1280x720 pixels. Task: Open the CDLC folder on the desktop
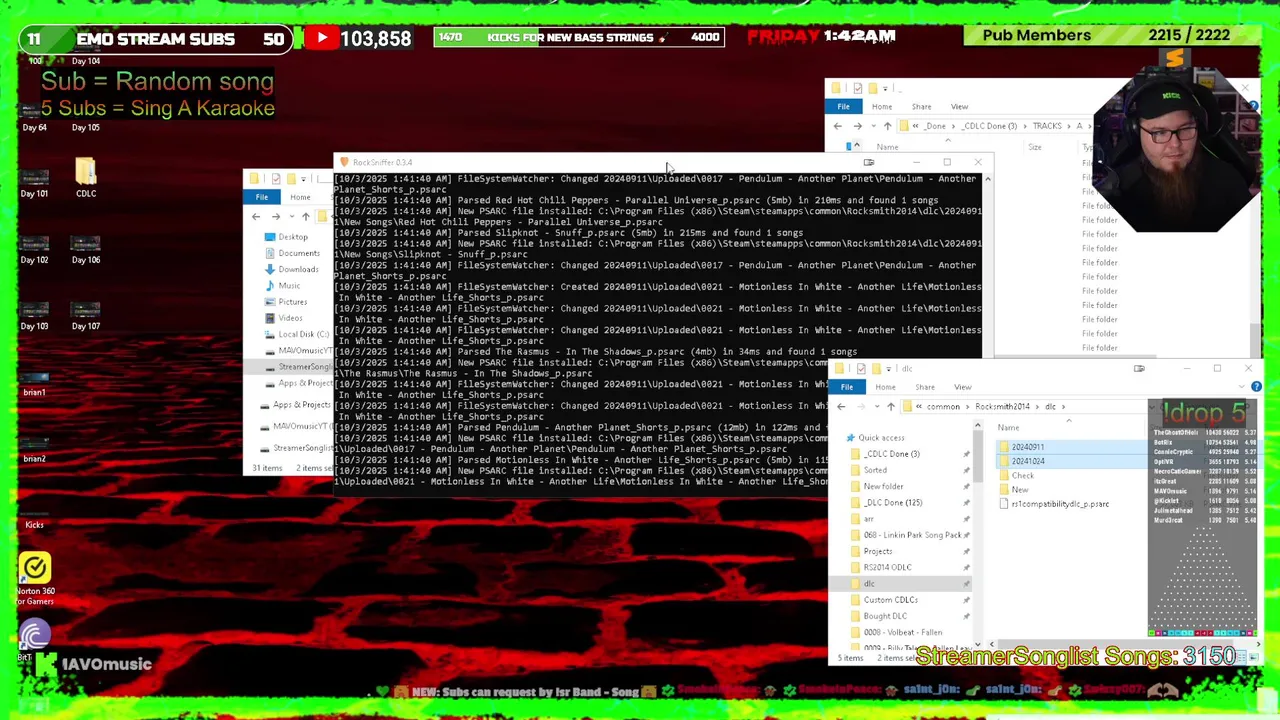86,178
